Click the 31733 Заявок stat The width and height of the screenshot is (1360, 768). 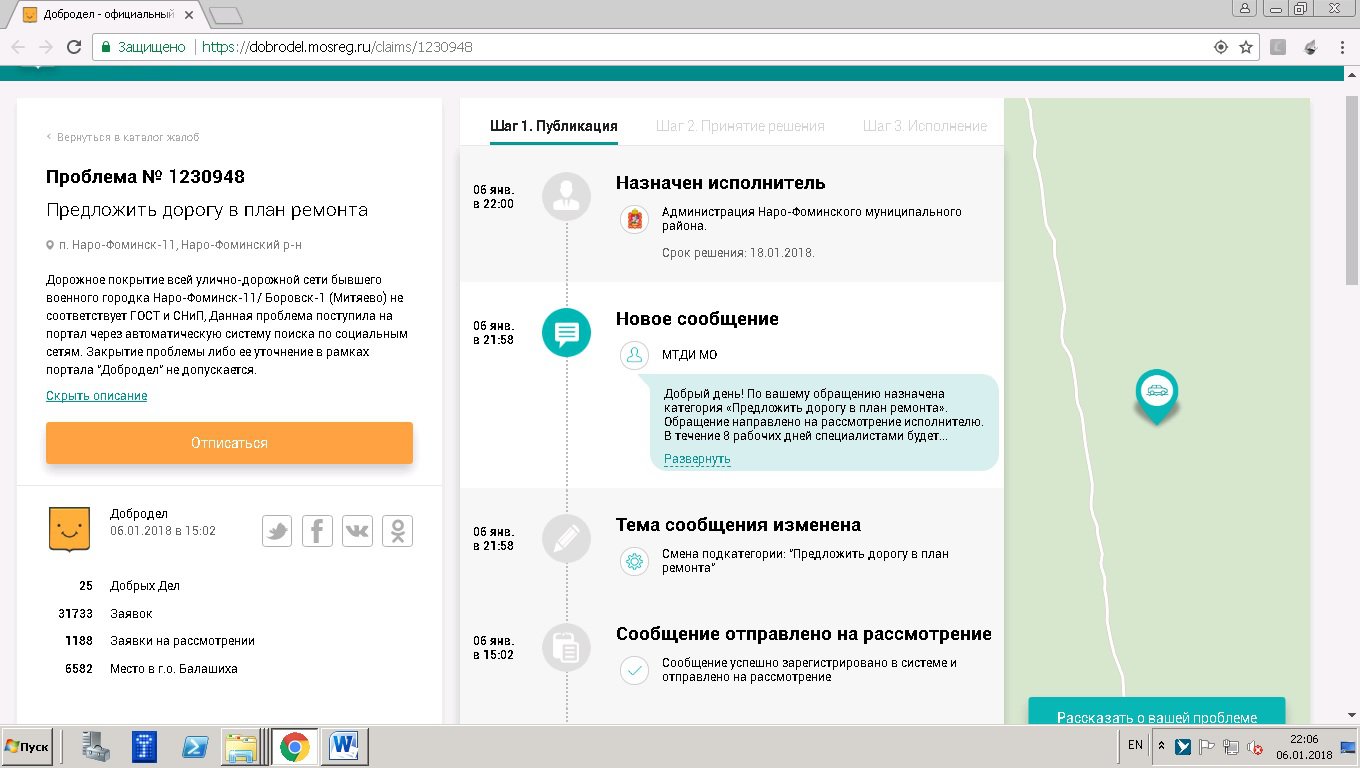106,614
